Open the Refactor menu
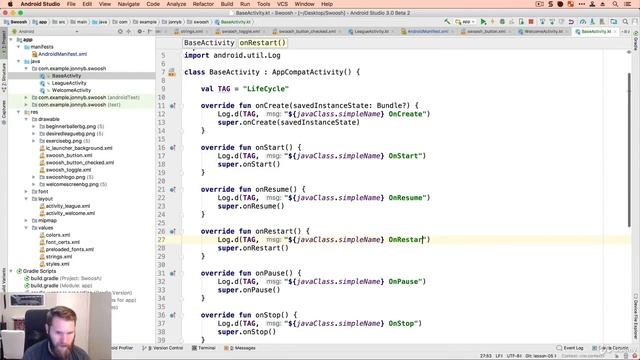 203,4
